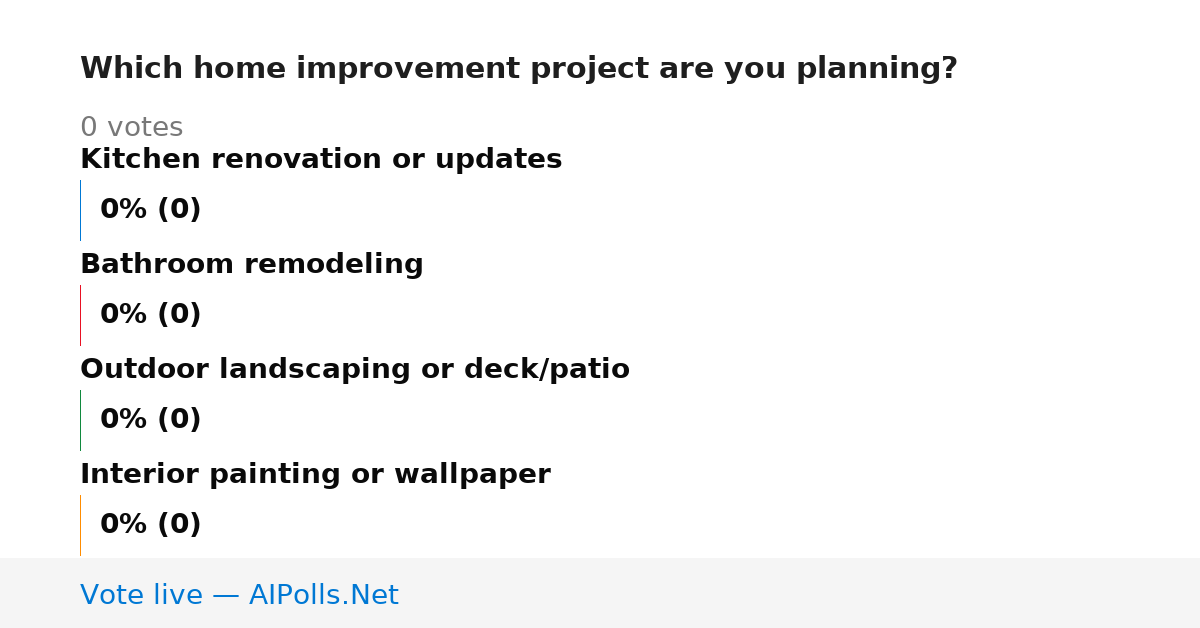Click the 'AIPolls.Net' text in footer
The height and width of the screenshot is (628, 1200).
324,595
